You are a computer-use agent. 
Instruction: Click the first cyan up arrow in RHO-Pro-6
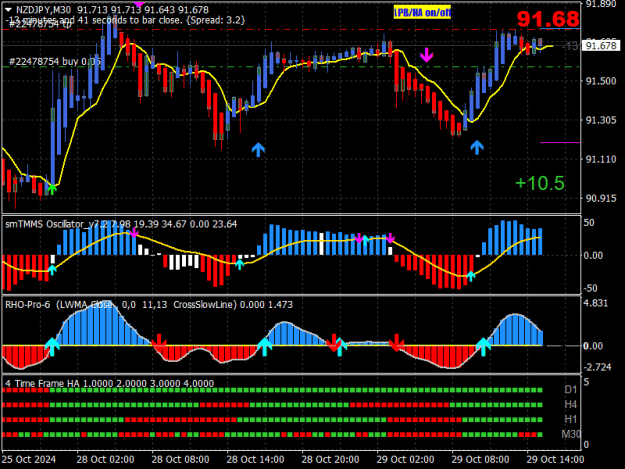52,347
